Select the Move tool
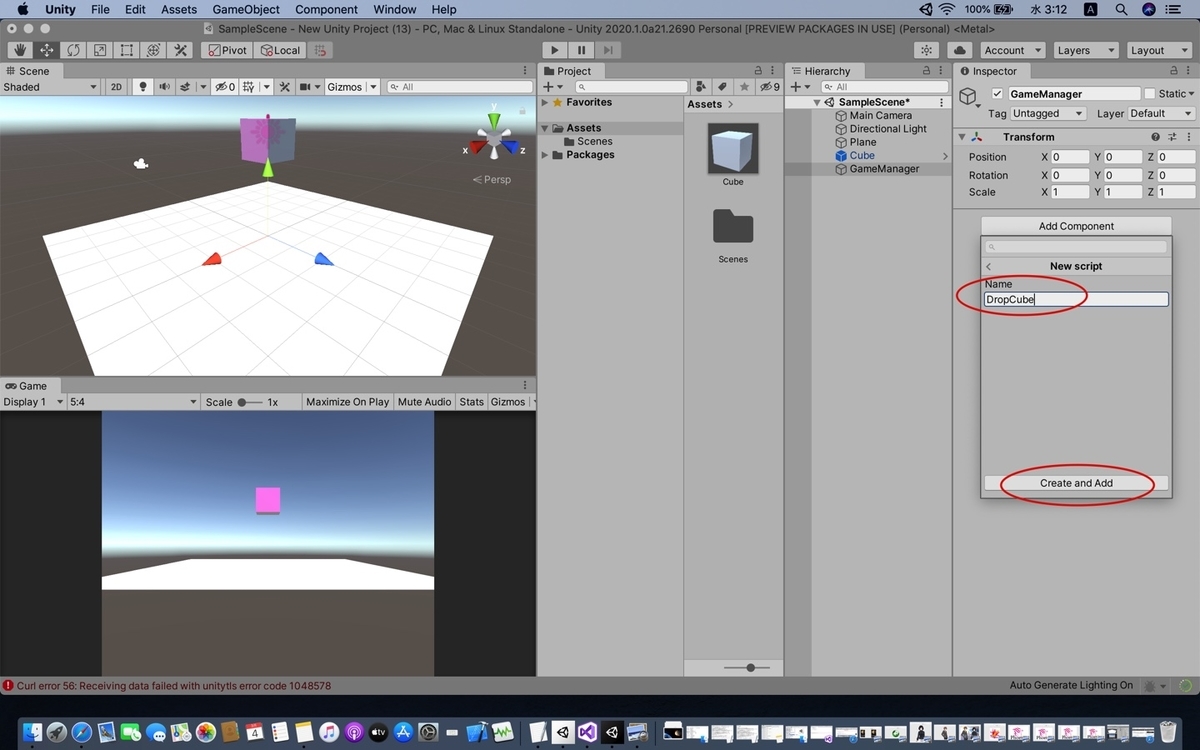 pos(47,50)
